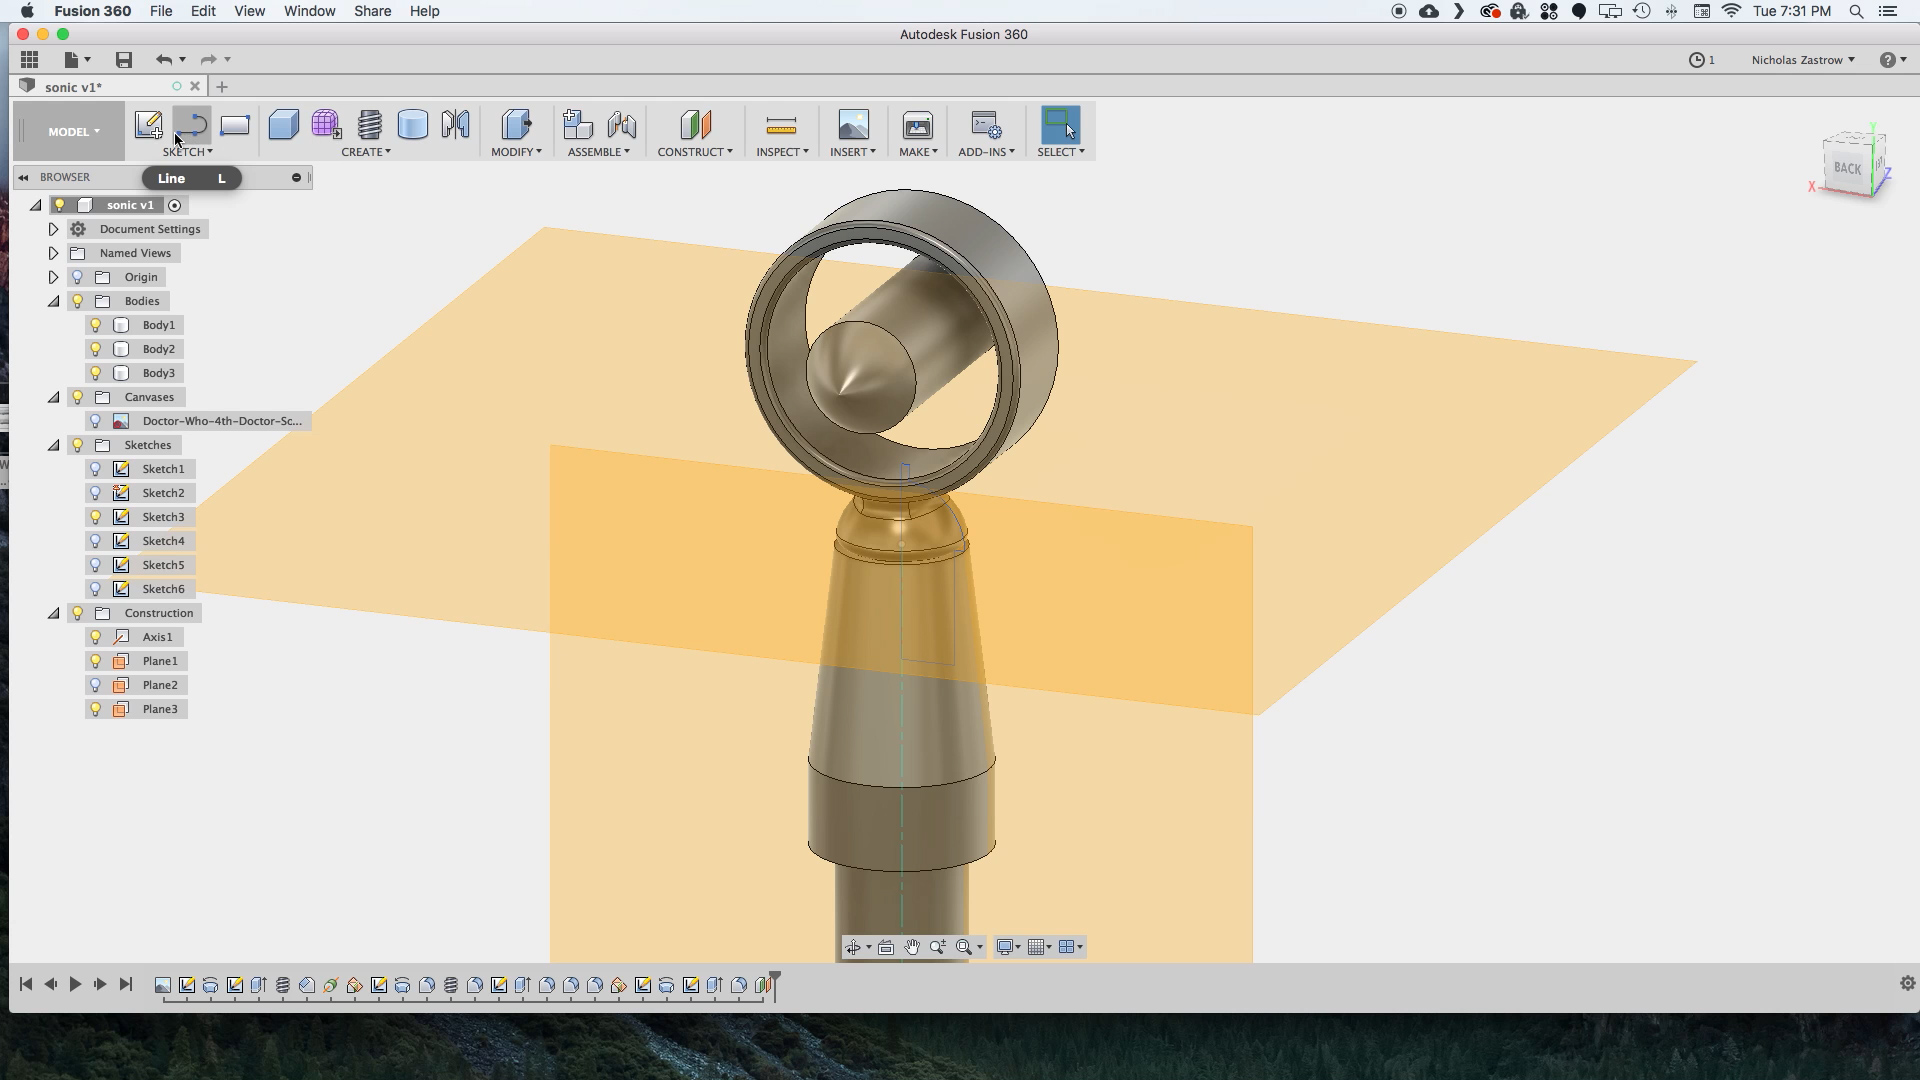1920x1080 pixels.
Task: Click the Measure inspect icon
Action: [781, 125]
